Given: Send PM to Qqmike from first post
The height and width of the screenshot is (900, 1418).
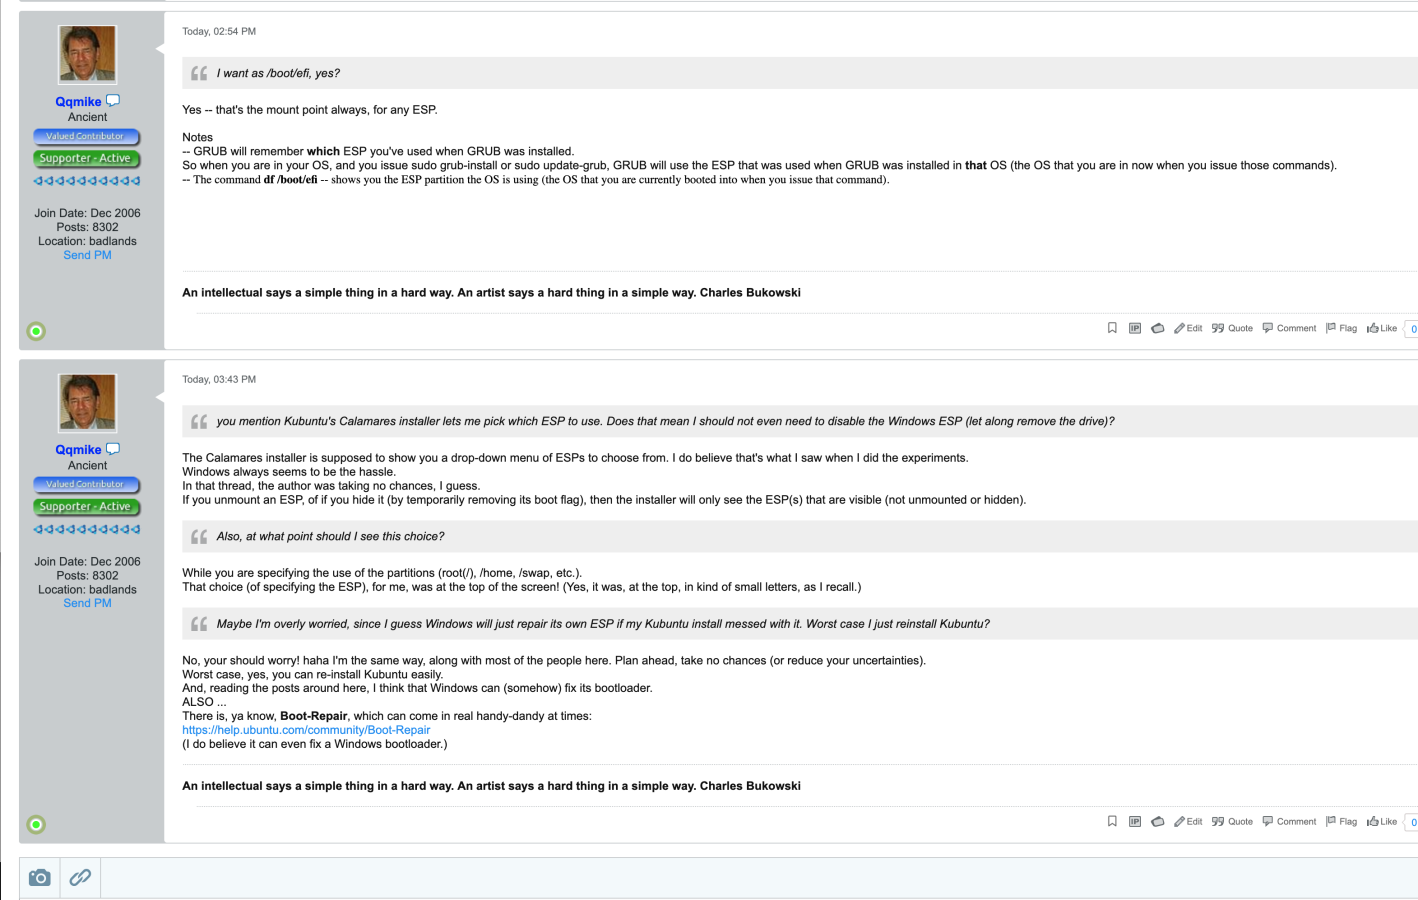Looking at the screenshot, I should pyautogui.click(x=87, y=255).
